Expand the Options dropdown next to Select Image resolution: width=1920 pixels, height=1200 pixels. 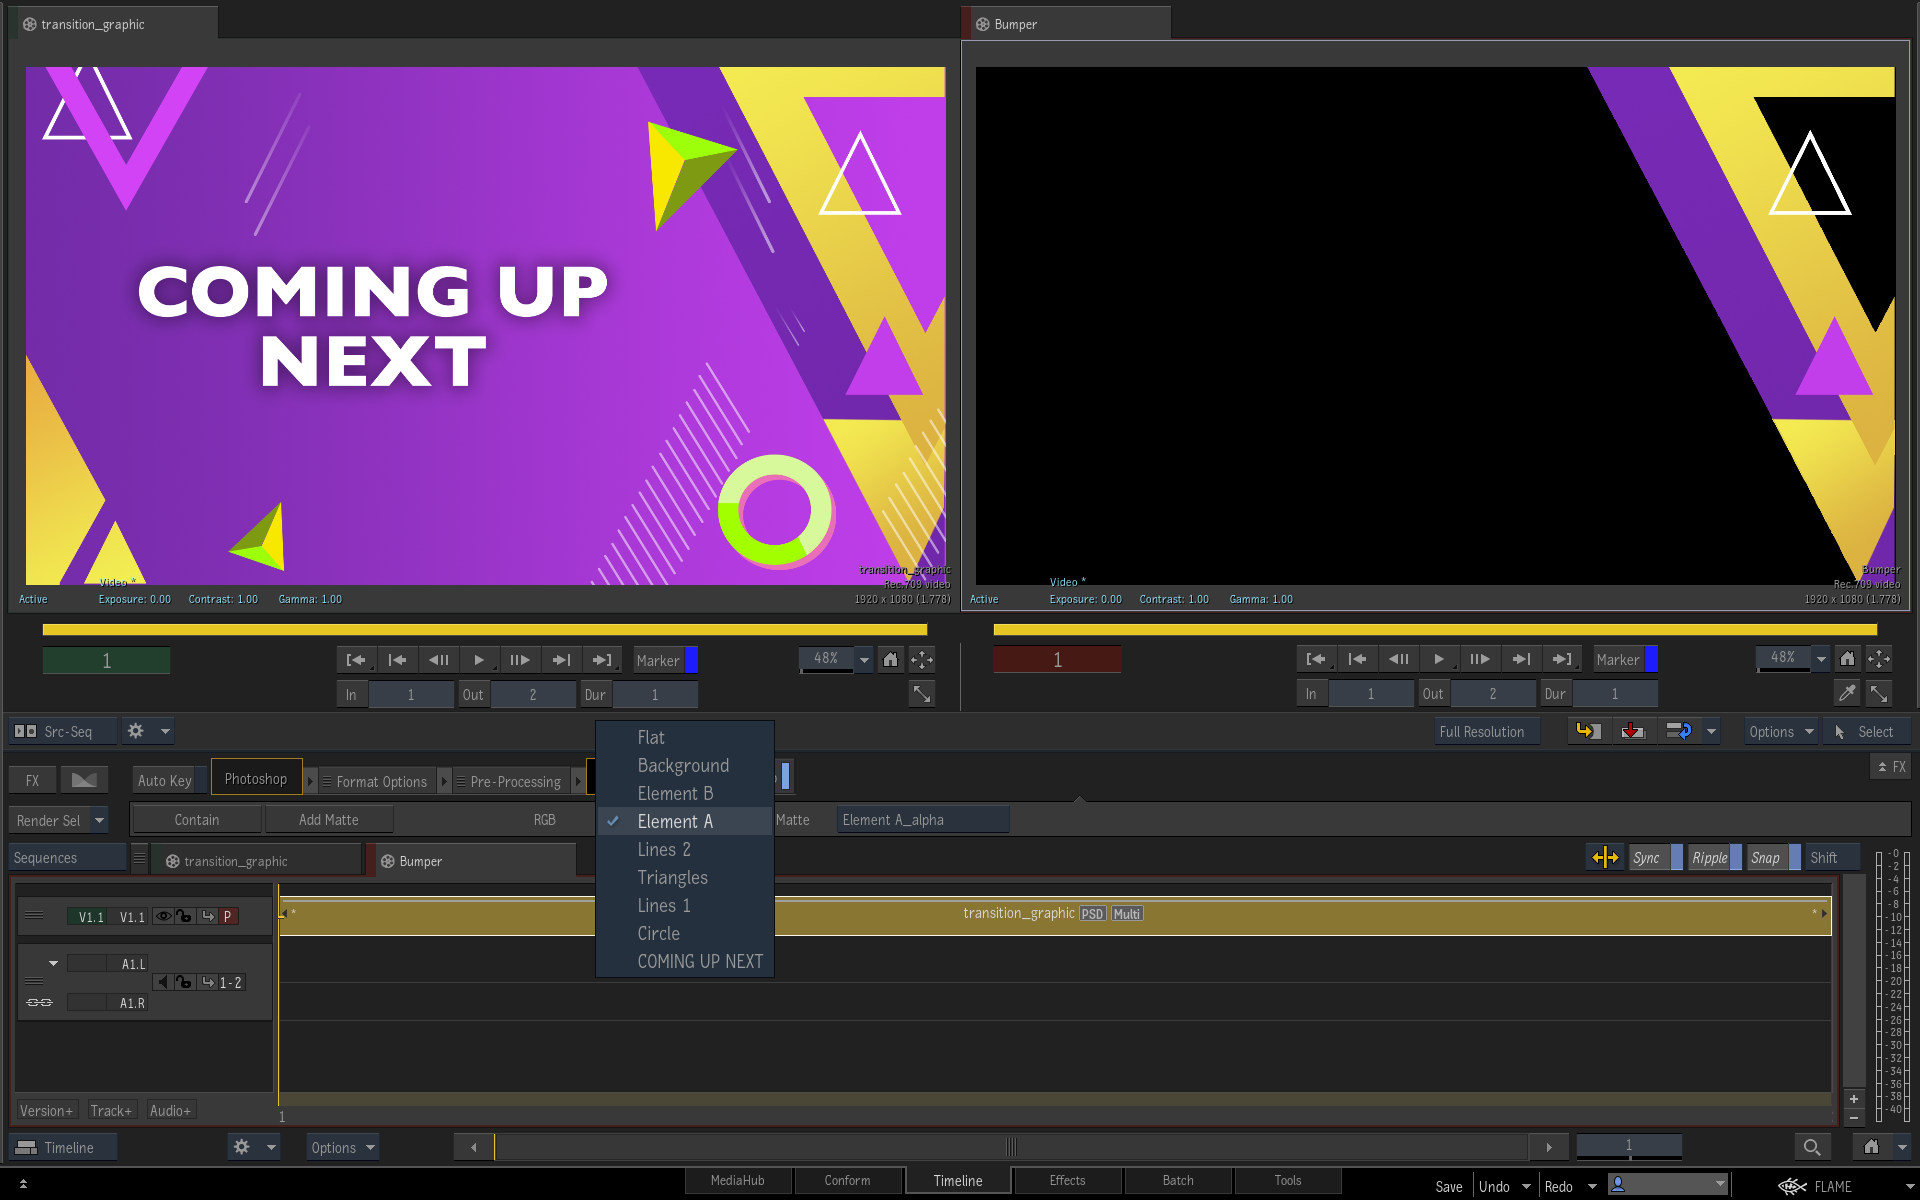(1780, 732)
